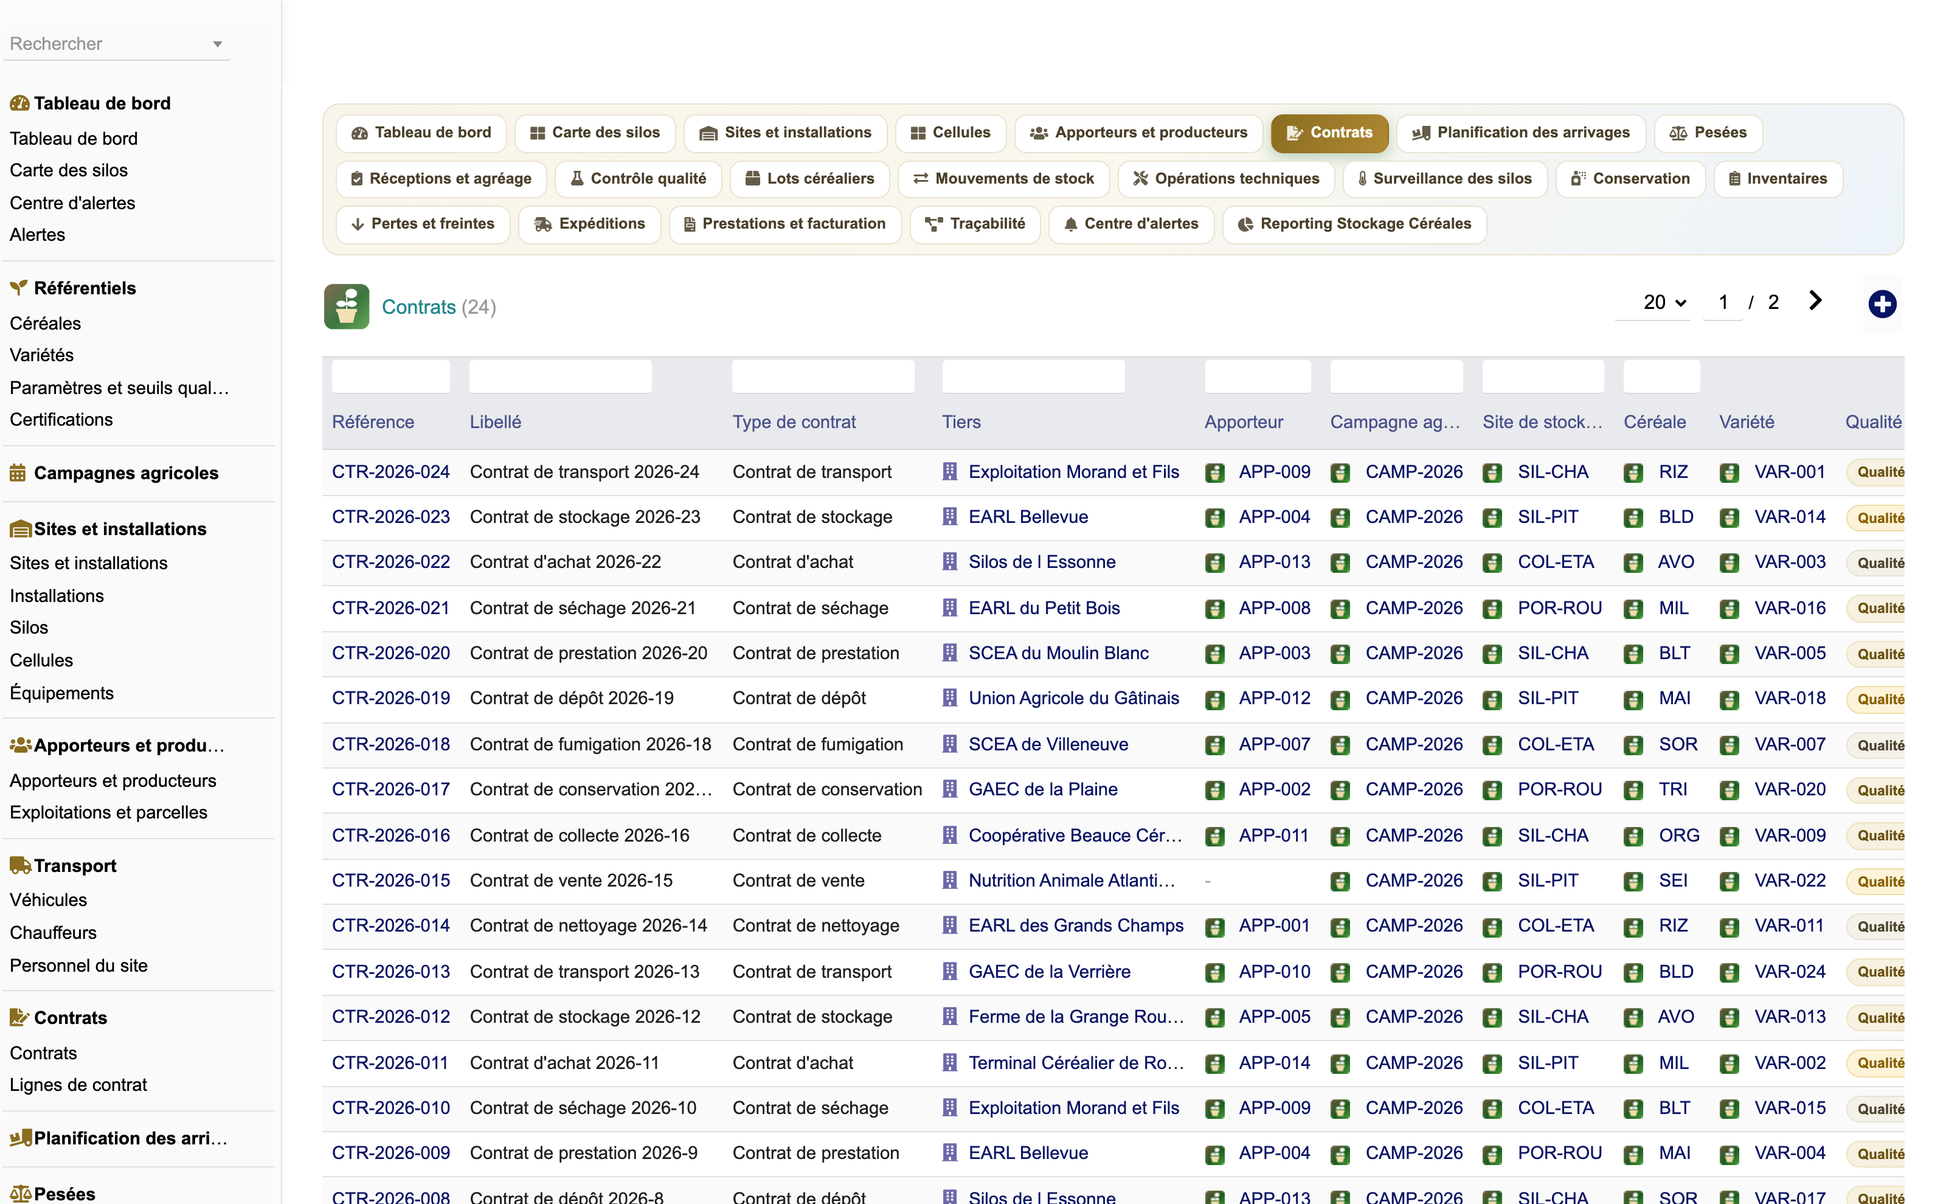Click the Libellé column filter field
The height and width of the screenshot is (1204, 1946).
(x=561, y=376)
